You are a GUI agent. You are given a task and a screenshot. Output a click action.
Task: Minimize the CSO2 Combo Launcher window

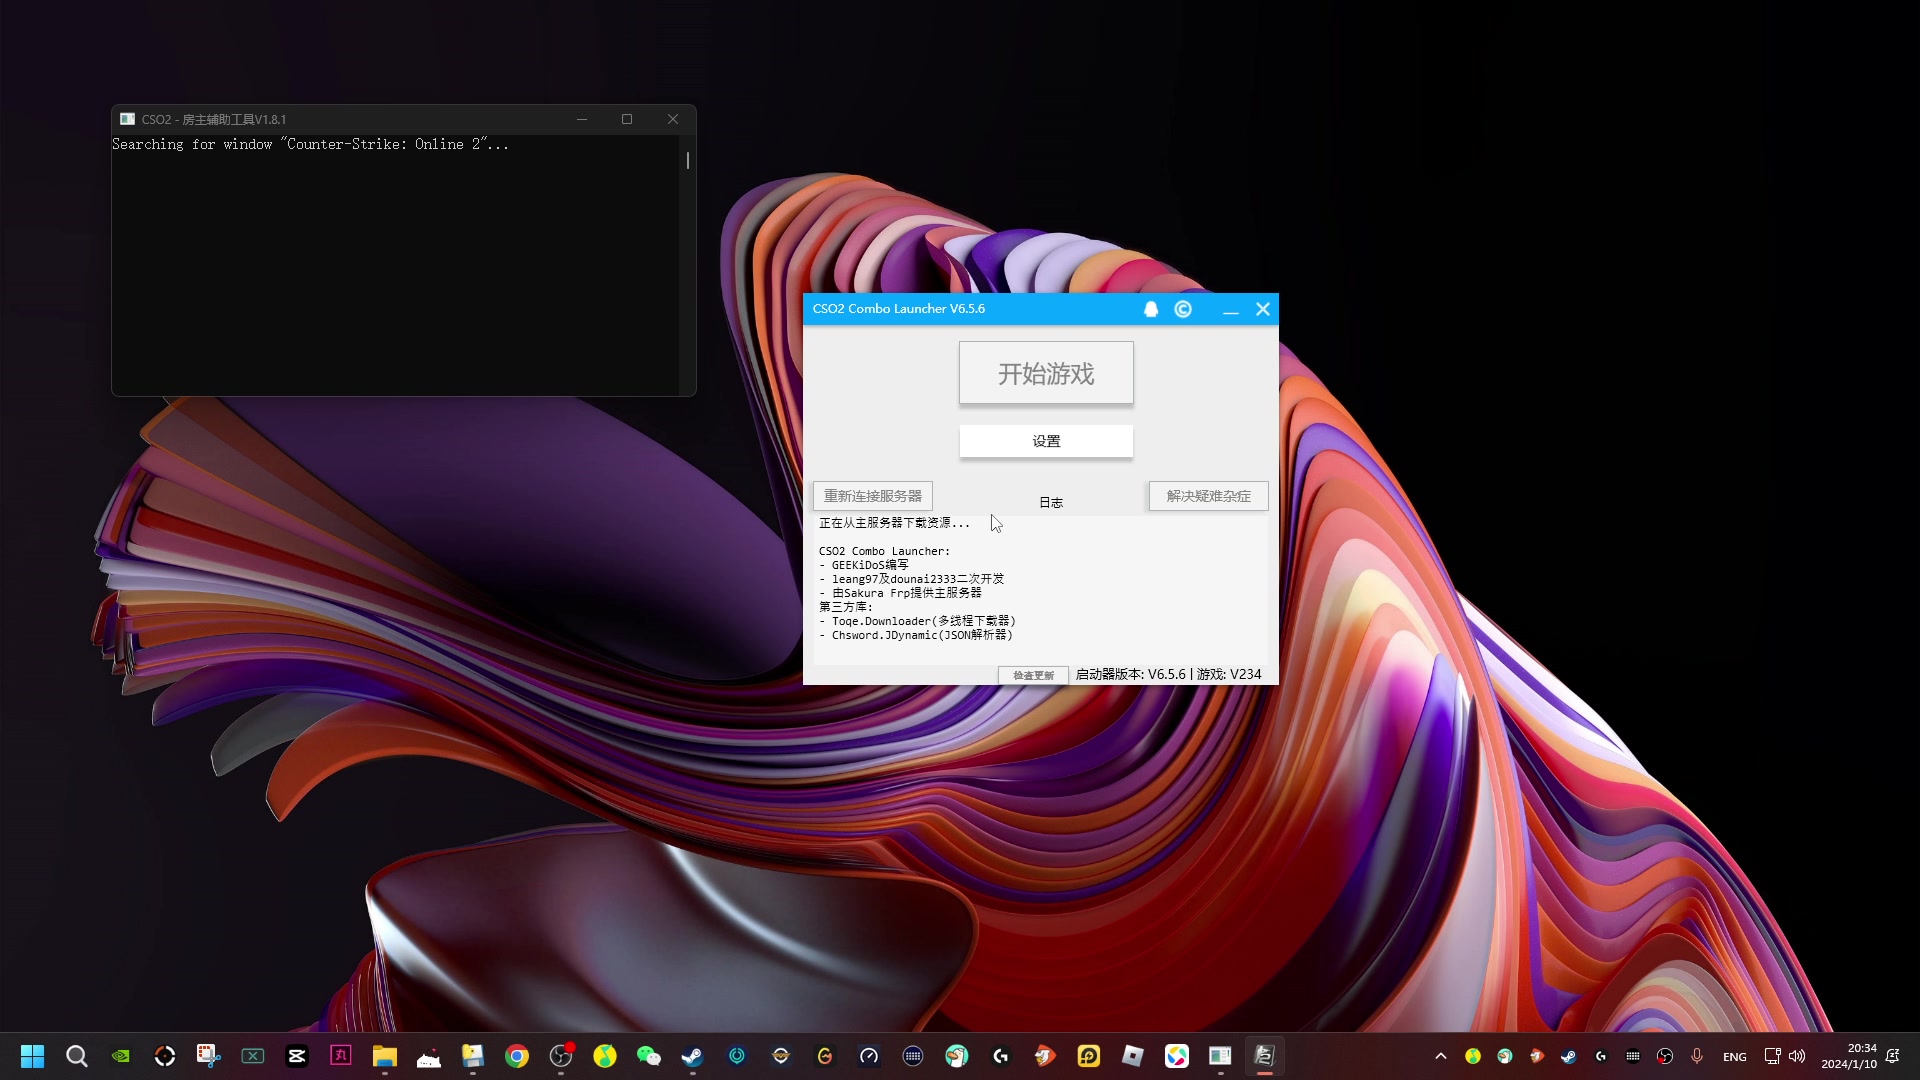(x=1231, y=310)
